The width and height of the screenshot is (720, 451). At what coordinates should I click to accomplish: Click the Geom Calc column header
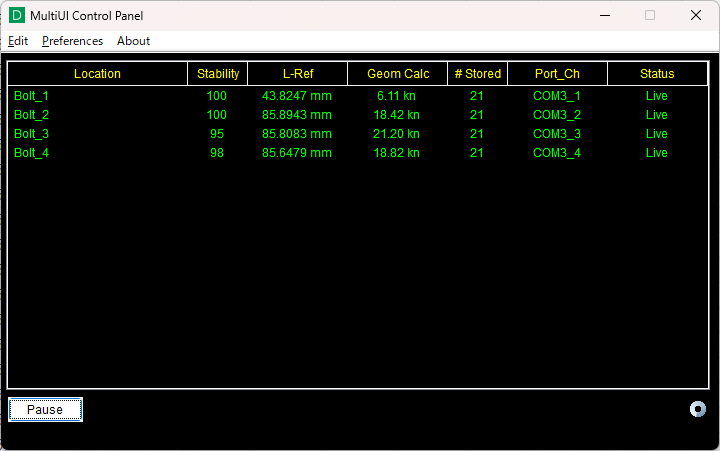pyautogui.click(x=397, y=74)
